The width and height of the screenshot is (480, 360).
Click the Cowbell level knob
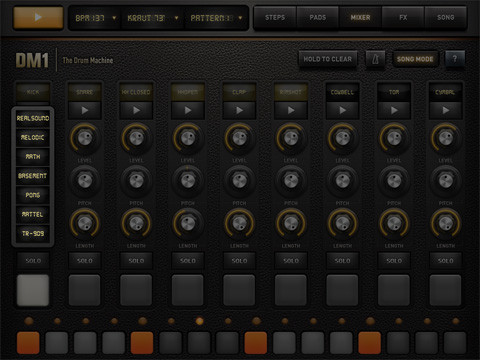[x=343, y=138]
